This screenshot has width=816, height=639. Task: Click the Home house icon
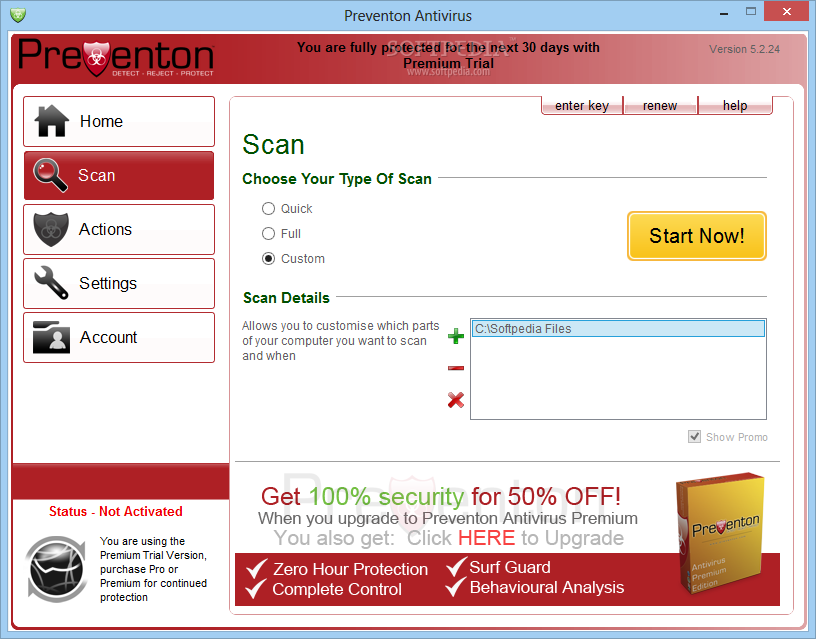[x=51, y=121]
